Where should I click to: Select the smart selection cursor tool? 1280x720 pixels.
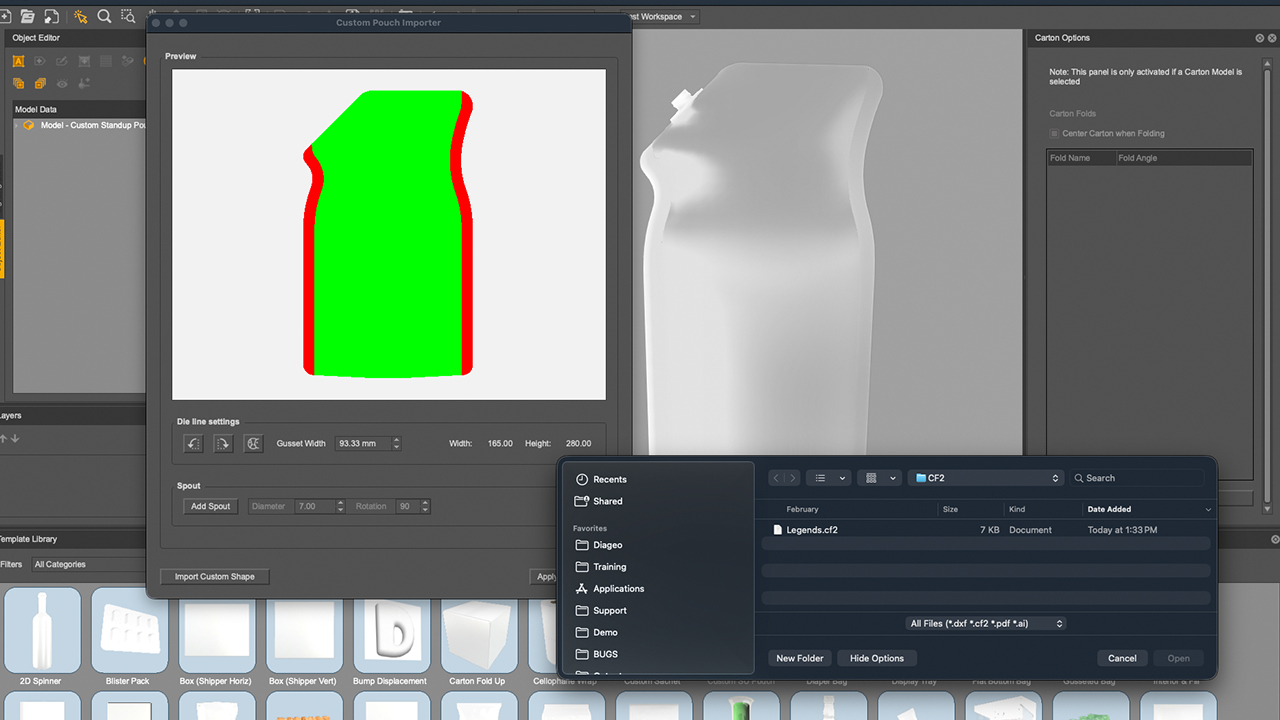click(x=80, y=17)
